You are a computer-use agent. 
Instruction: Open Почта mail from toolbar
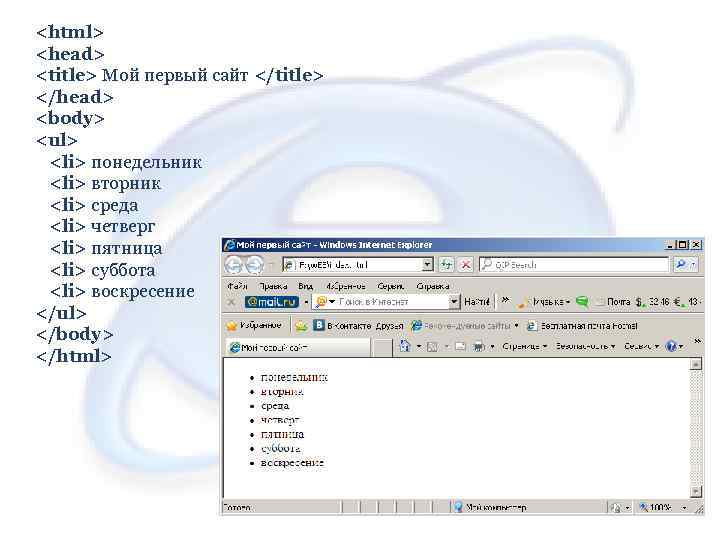[x=613, y=302]
